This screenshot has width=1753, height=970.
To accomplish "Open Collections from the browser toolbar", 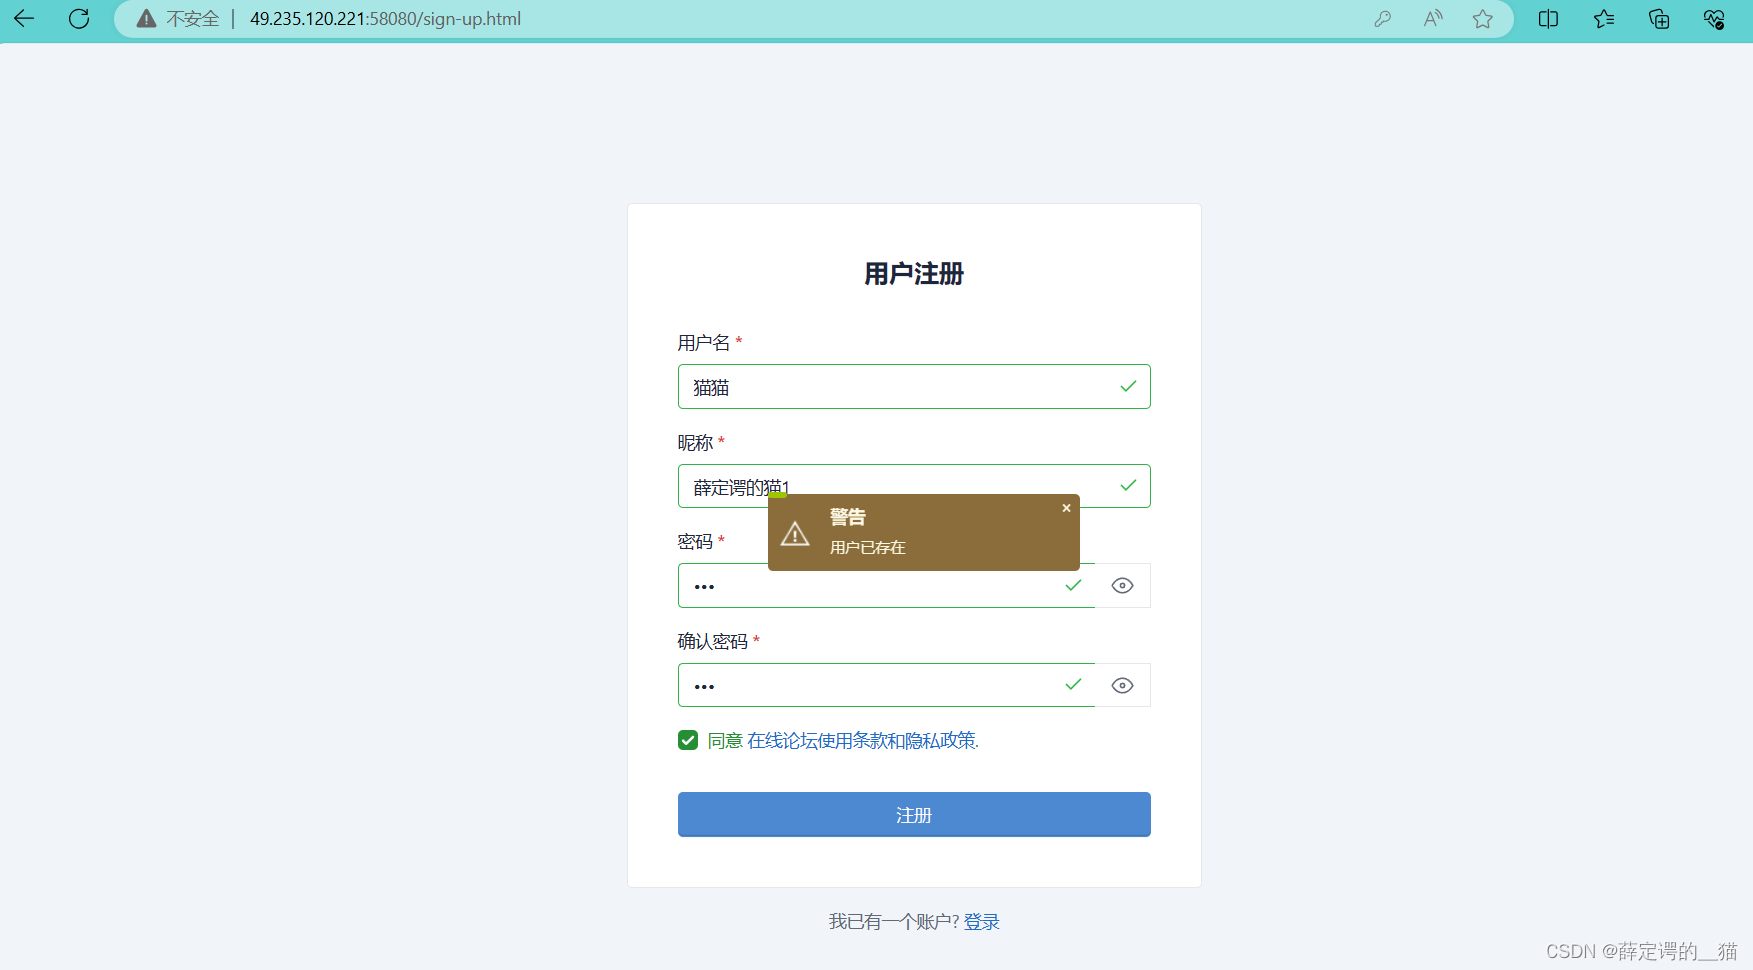I will (1604, 18).
